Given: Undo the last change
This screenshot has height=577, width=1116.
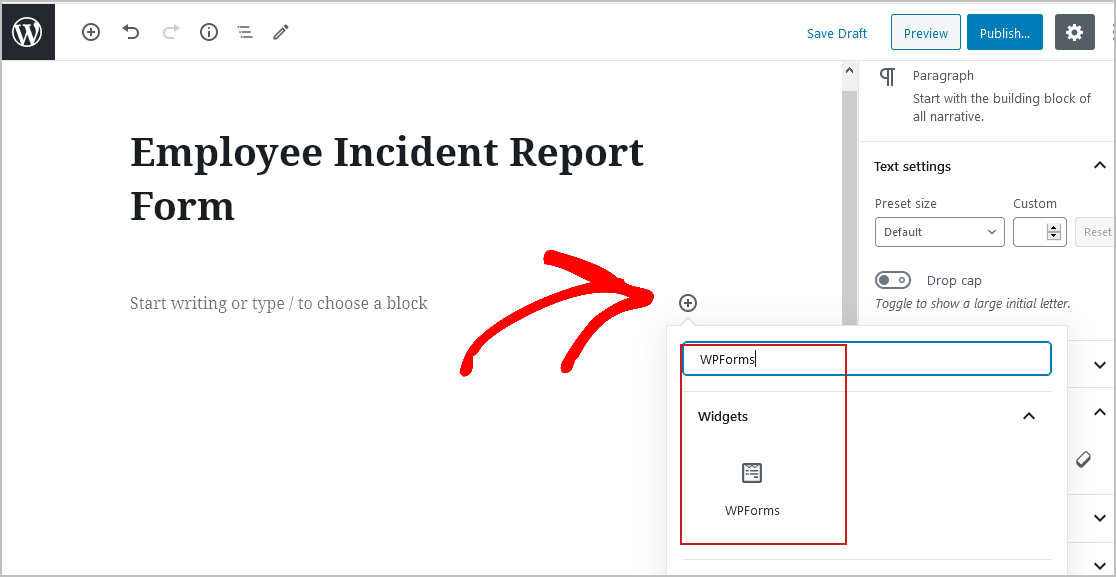Looking at the screenshot, I should 131,32.
